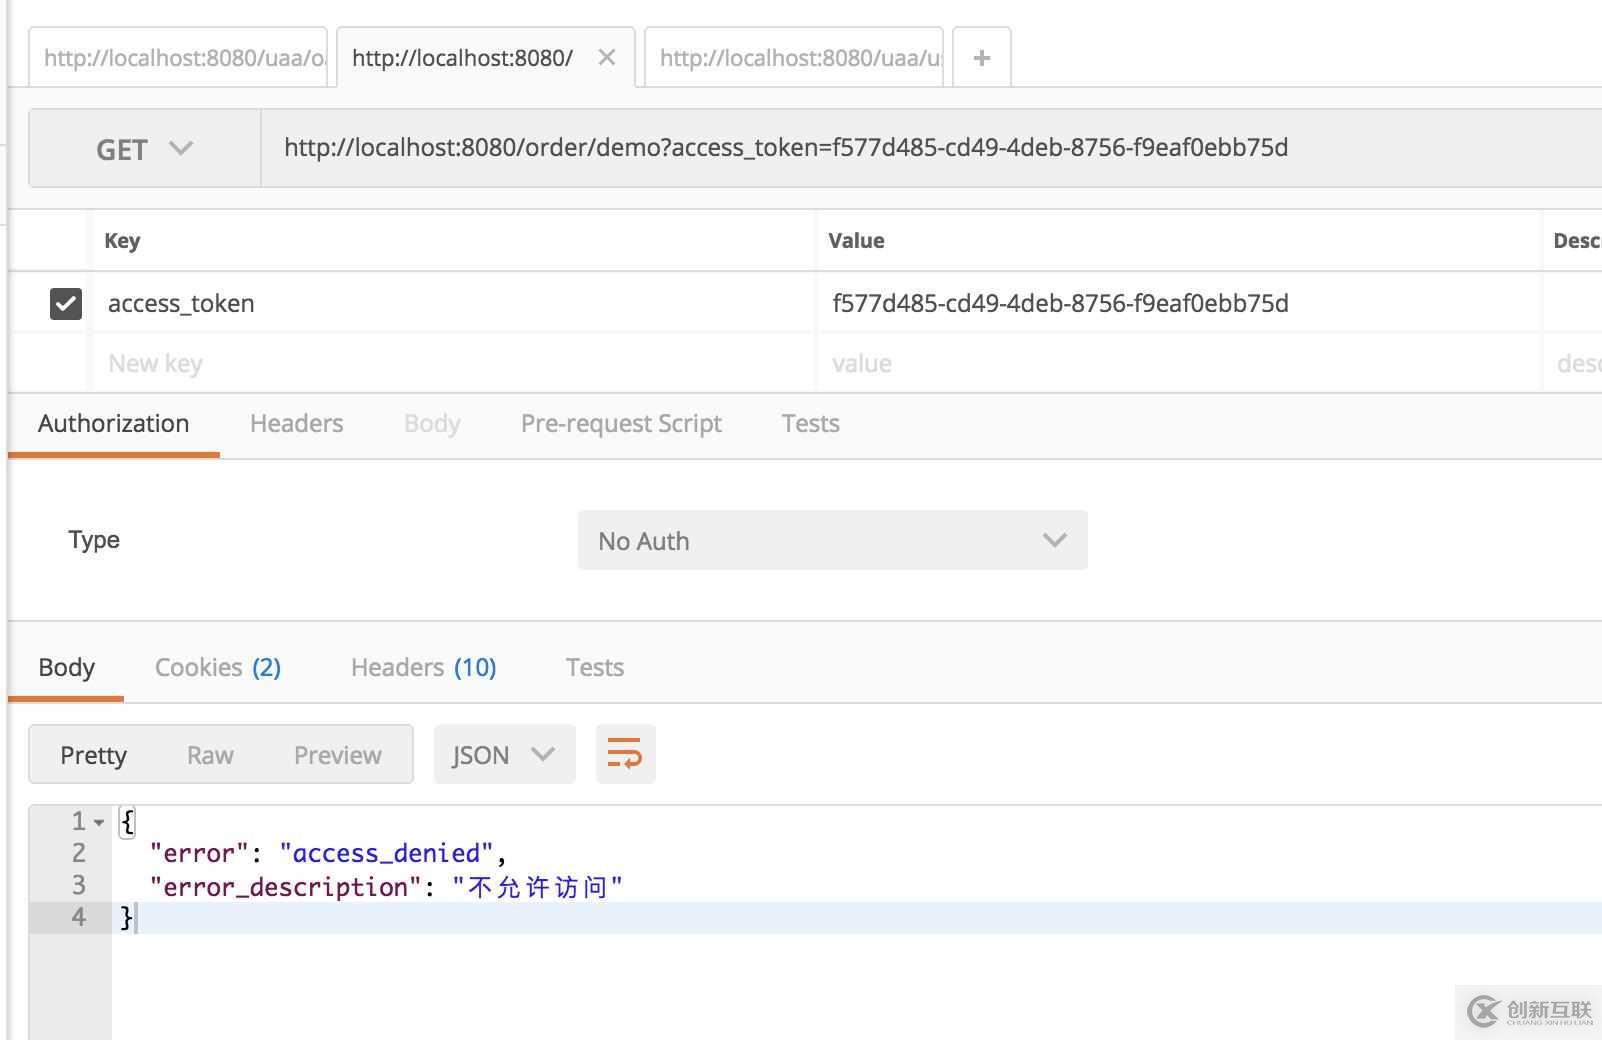This screenshot has height=1040, width=1602.
Task: Open the first localhost:8080/uaa/o request tab
Action: click(183, 58)
